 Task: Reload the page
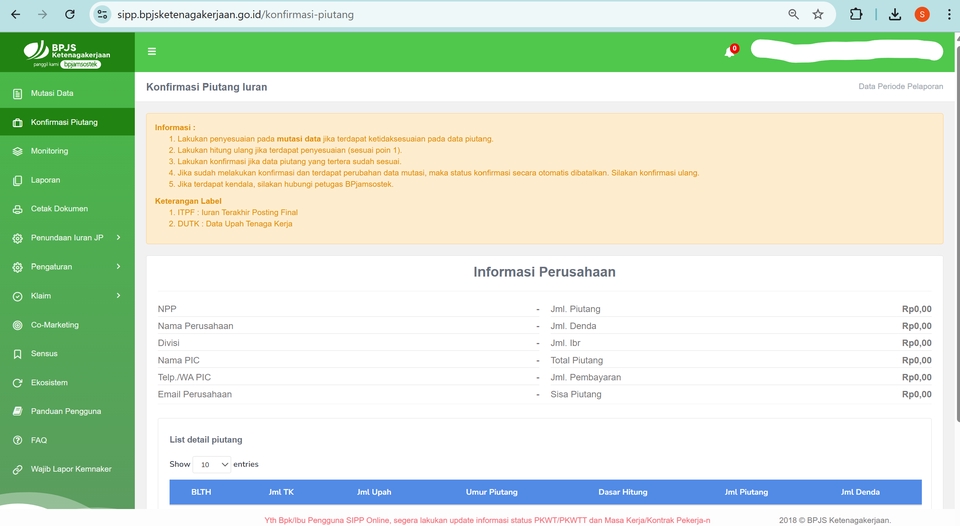pos(70,14)
